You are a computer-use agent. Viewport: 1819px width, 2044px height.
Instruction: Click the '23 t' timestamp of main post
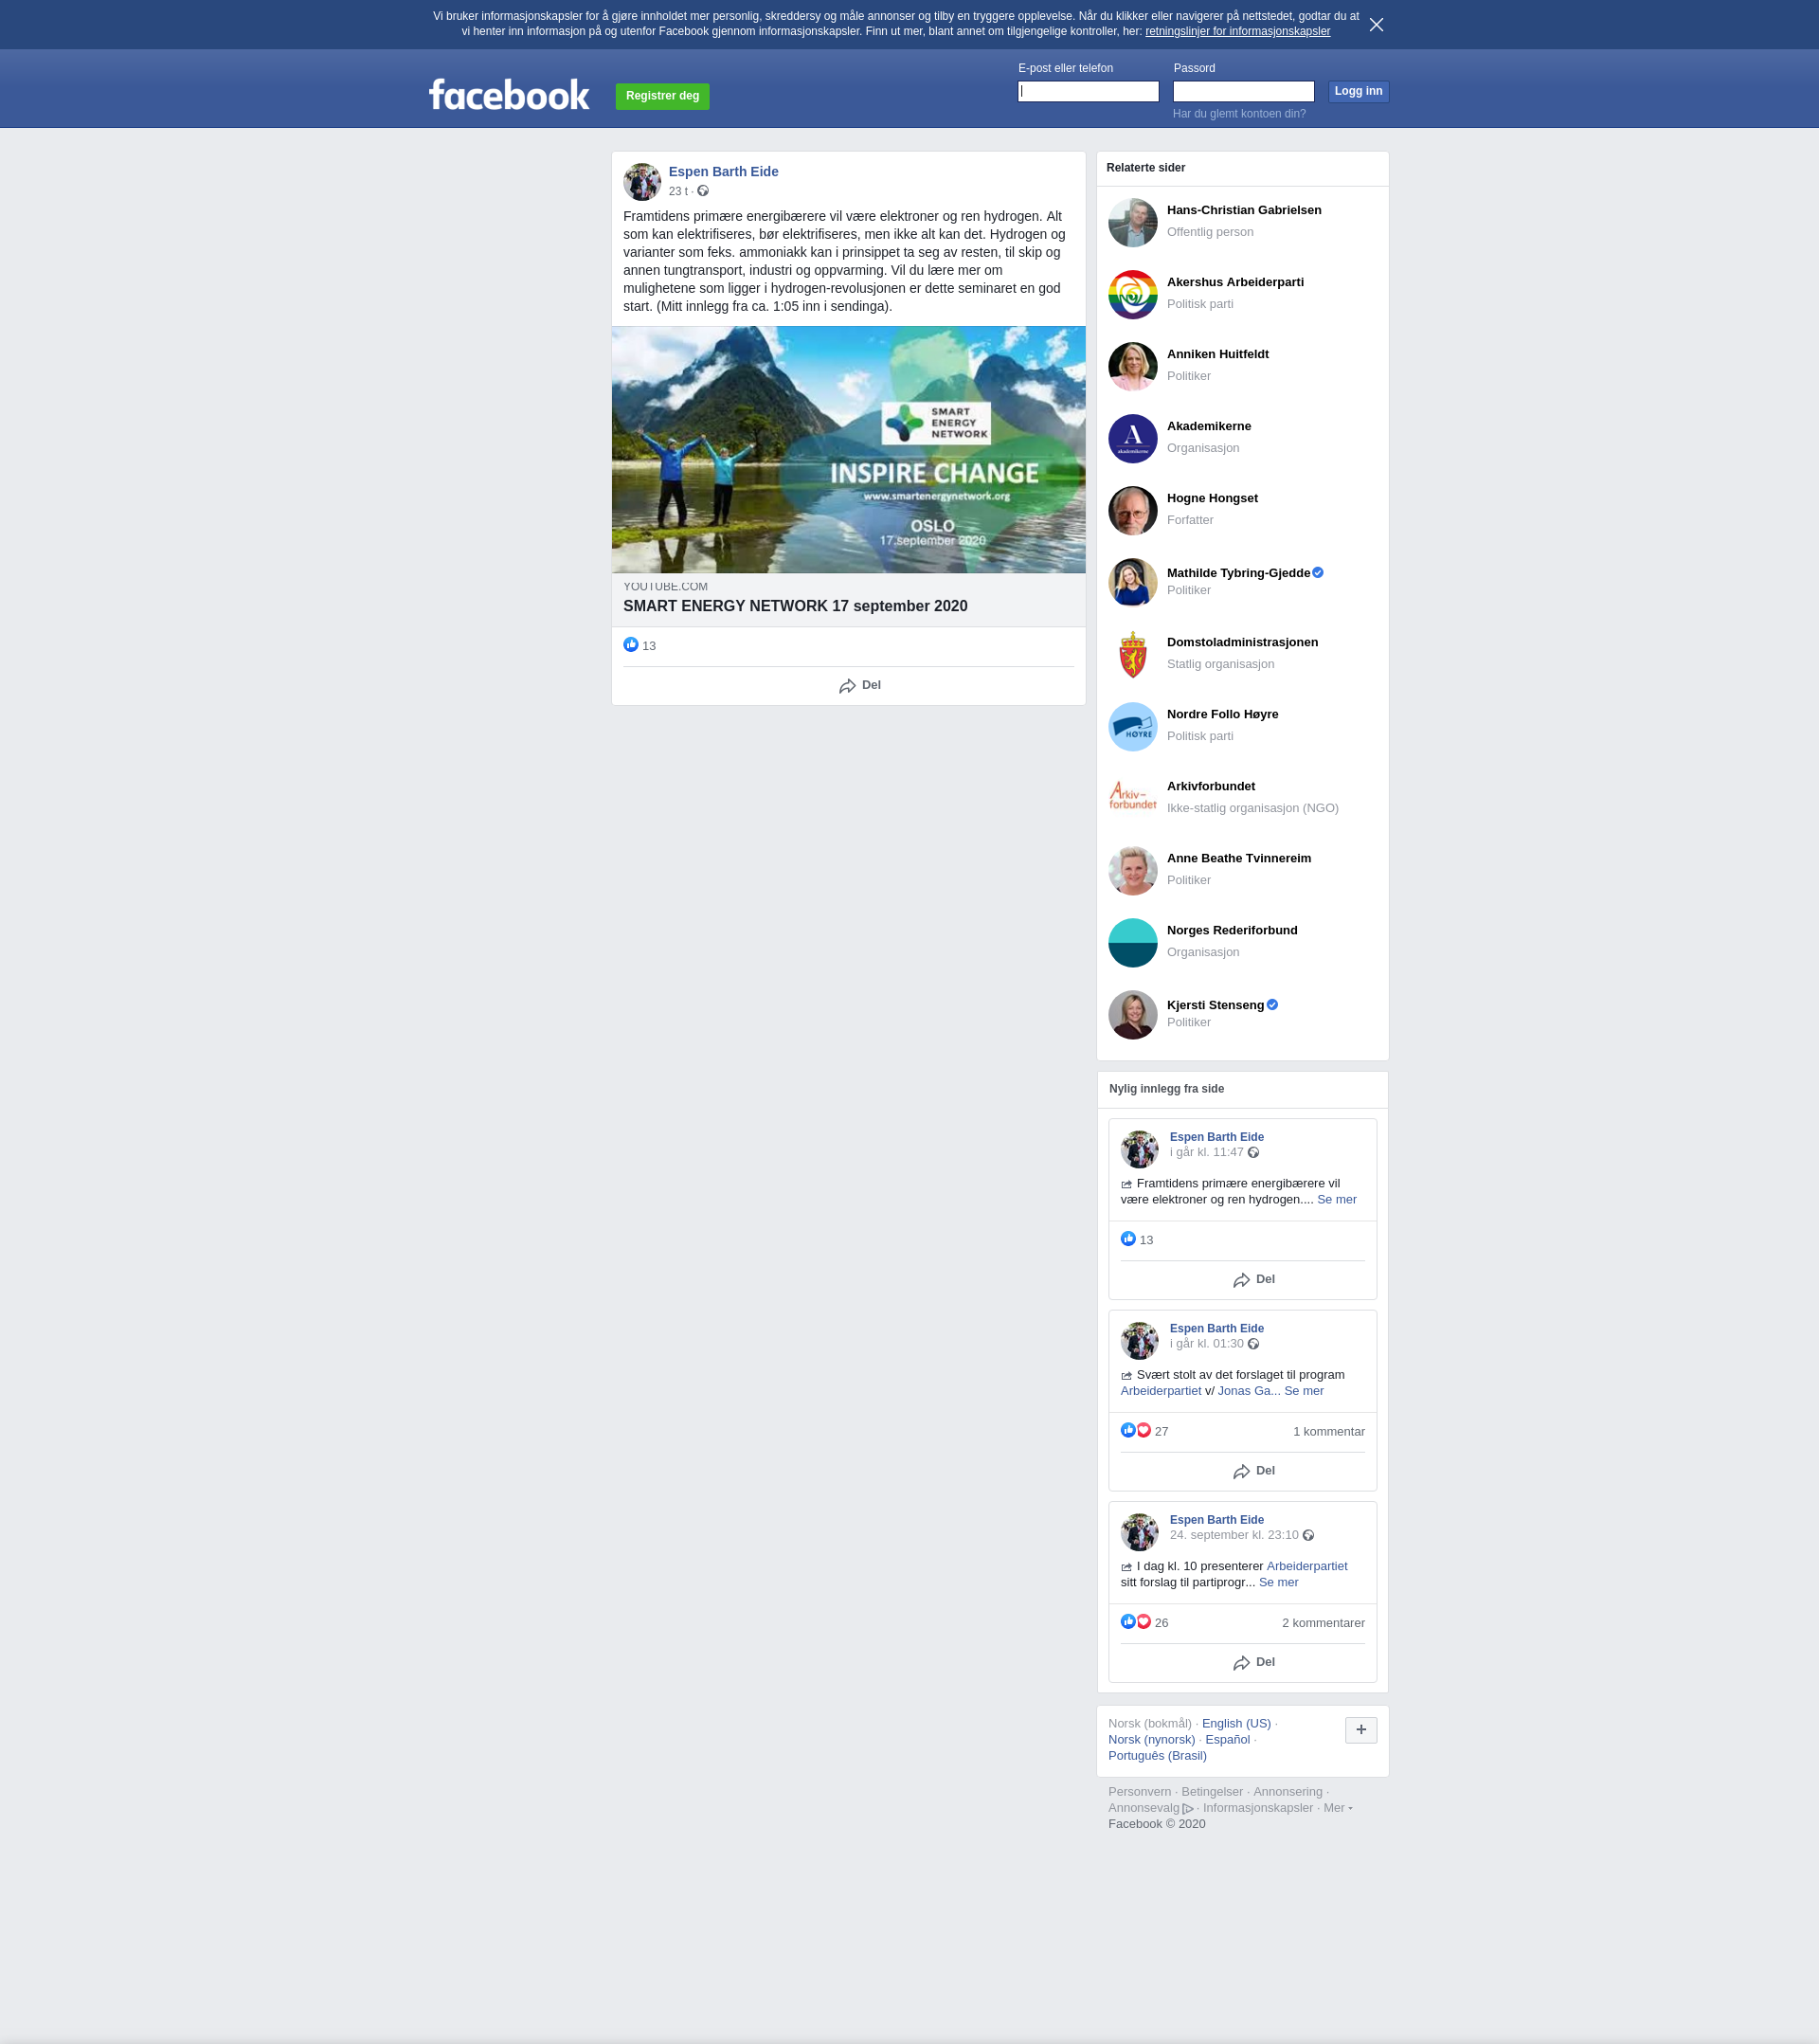(x=678, y=192)
